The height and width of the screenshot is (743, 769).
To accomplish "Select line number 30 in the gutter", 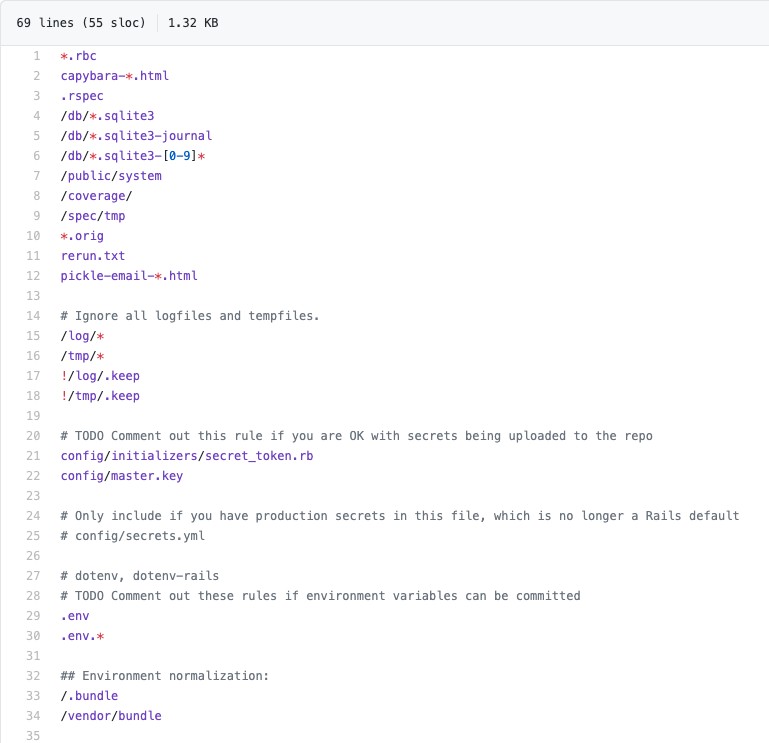I will tap(34, 636).
